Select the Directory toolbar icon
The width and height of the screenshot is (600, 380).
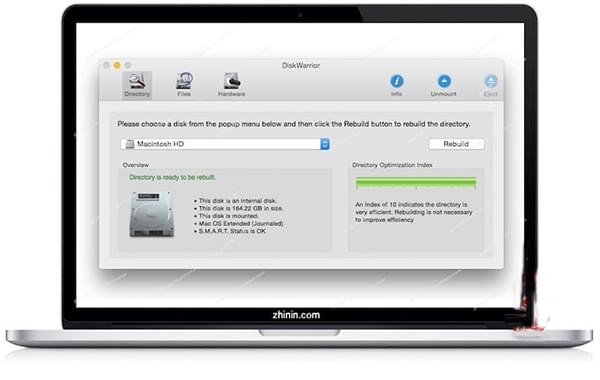click(137, 85)
